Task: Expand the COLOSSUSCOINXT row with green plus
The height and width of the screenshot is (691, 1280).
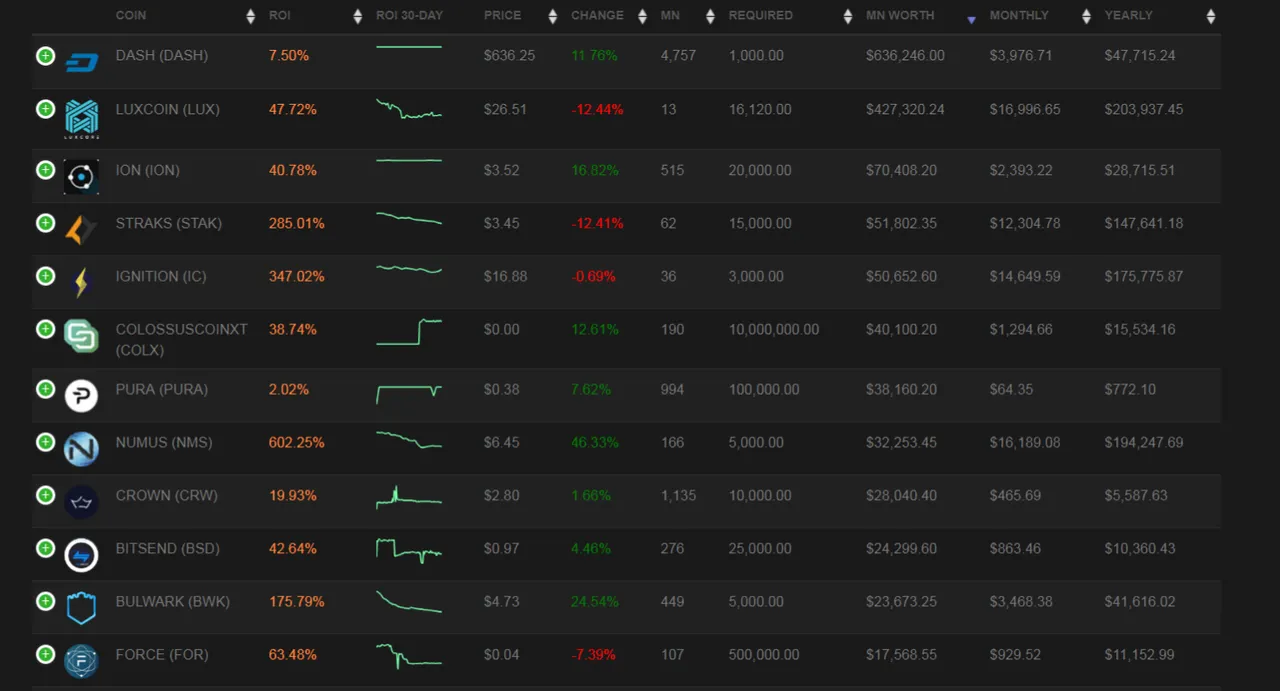Action: (x=45, y=329)
